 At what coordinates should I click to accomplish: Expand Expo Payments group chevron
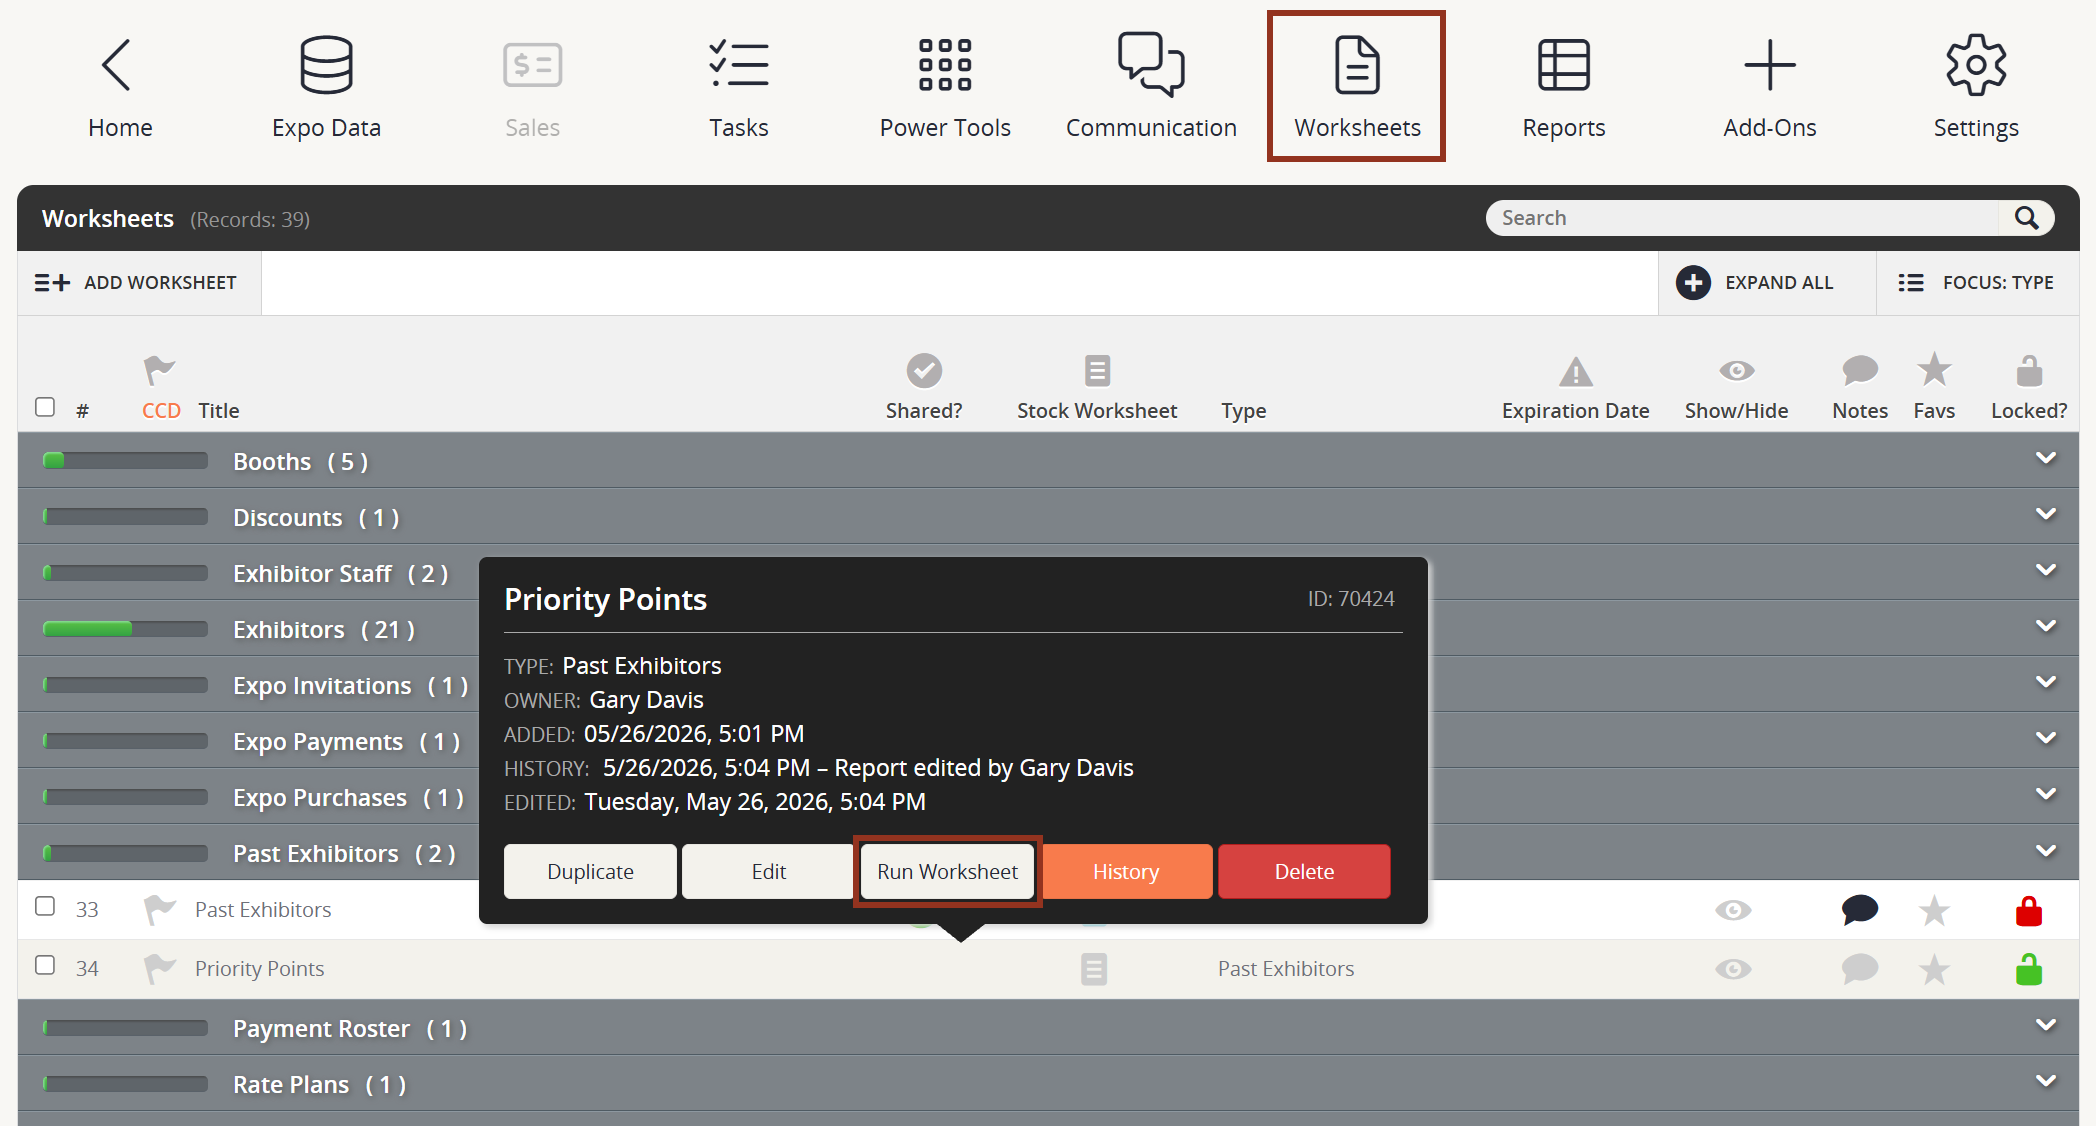[x=2046, y=739]
